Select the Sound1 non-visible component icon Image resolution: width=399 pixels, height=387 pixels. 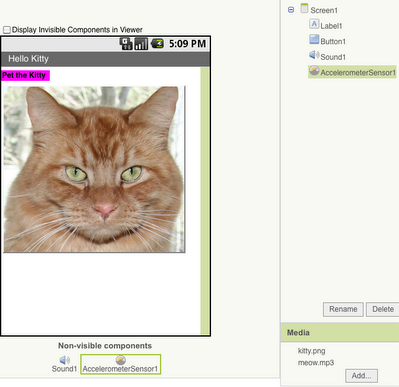pos(64,360)
